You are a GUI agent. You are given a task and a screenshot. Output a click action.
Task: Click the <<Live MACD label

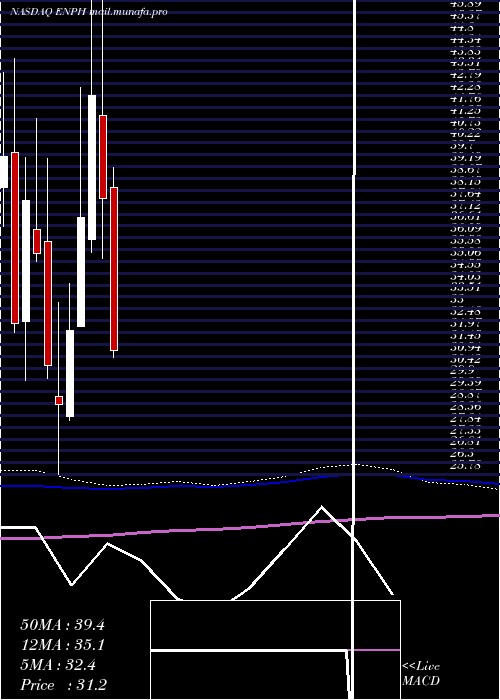(x=421, y=674)
